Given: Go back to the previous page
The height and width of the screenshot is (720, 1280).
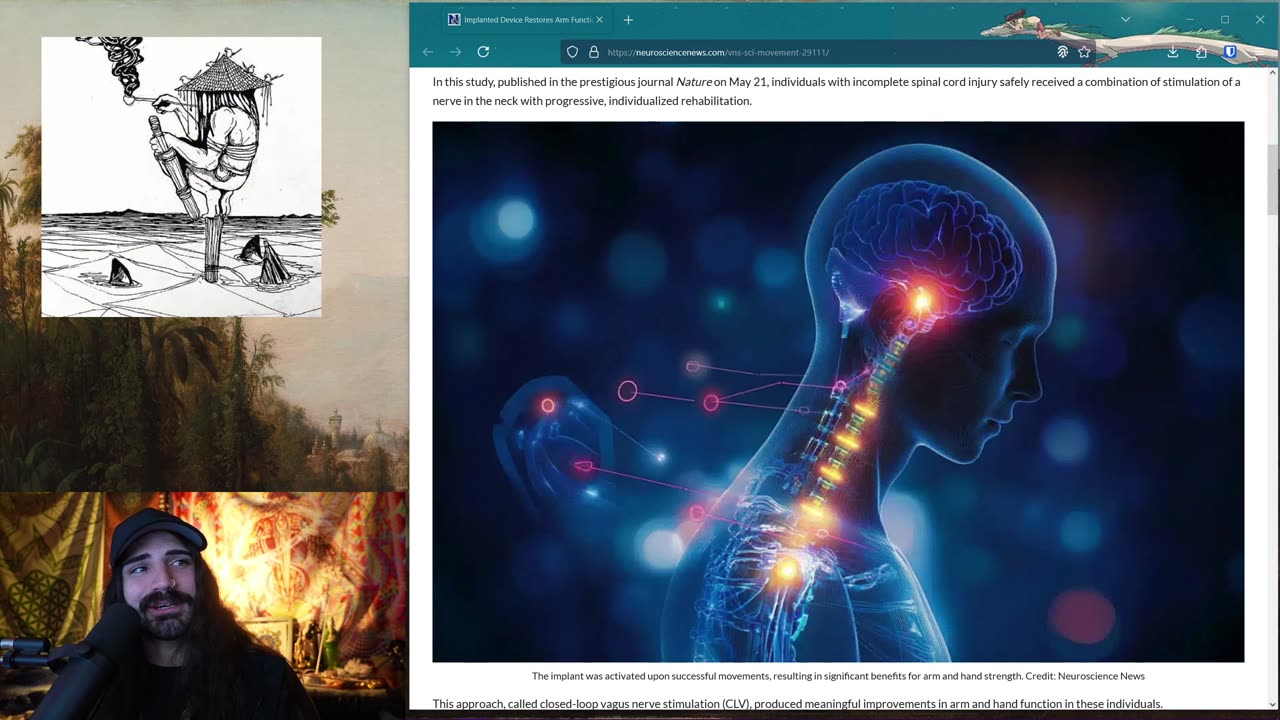Looking at the screenshot, I should [x=428, y=52].
